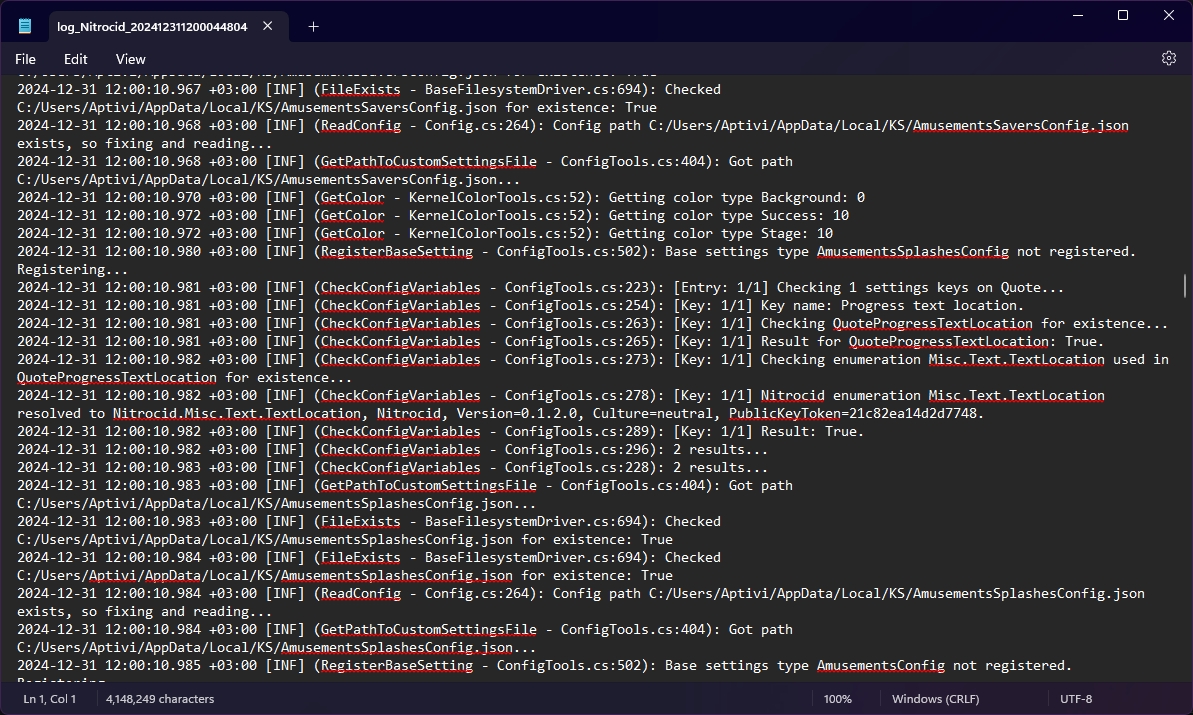This screenshot has height=715, width=1193.
Task: Click the vertical scrollbar thumb
Action: click(x=1186, y=284)
